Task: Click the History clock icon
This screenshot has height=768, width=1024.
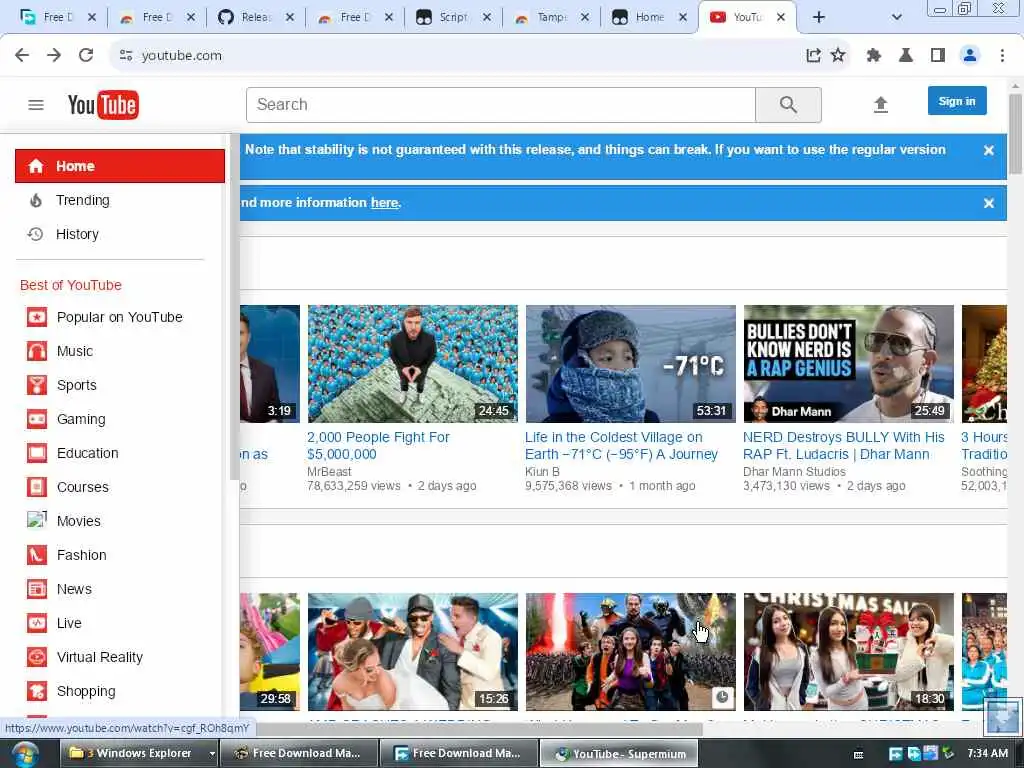Action: click(x=35, y=234)
